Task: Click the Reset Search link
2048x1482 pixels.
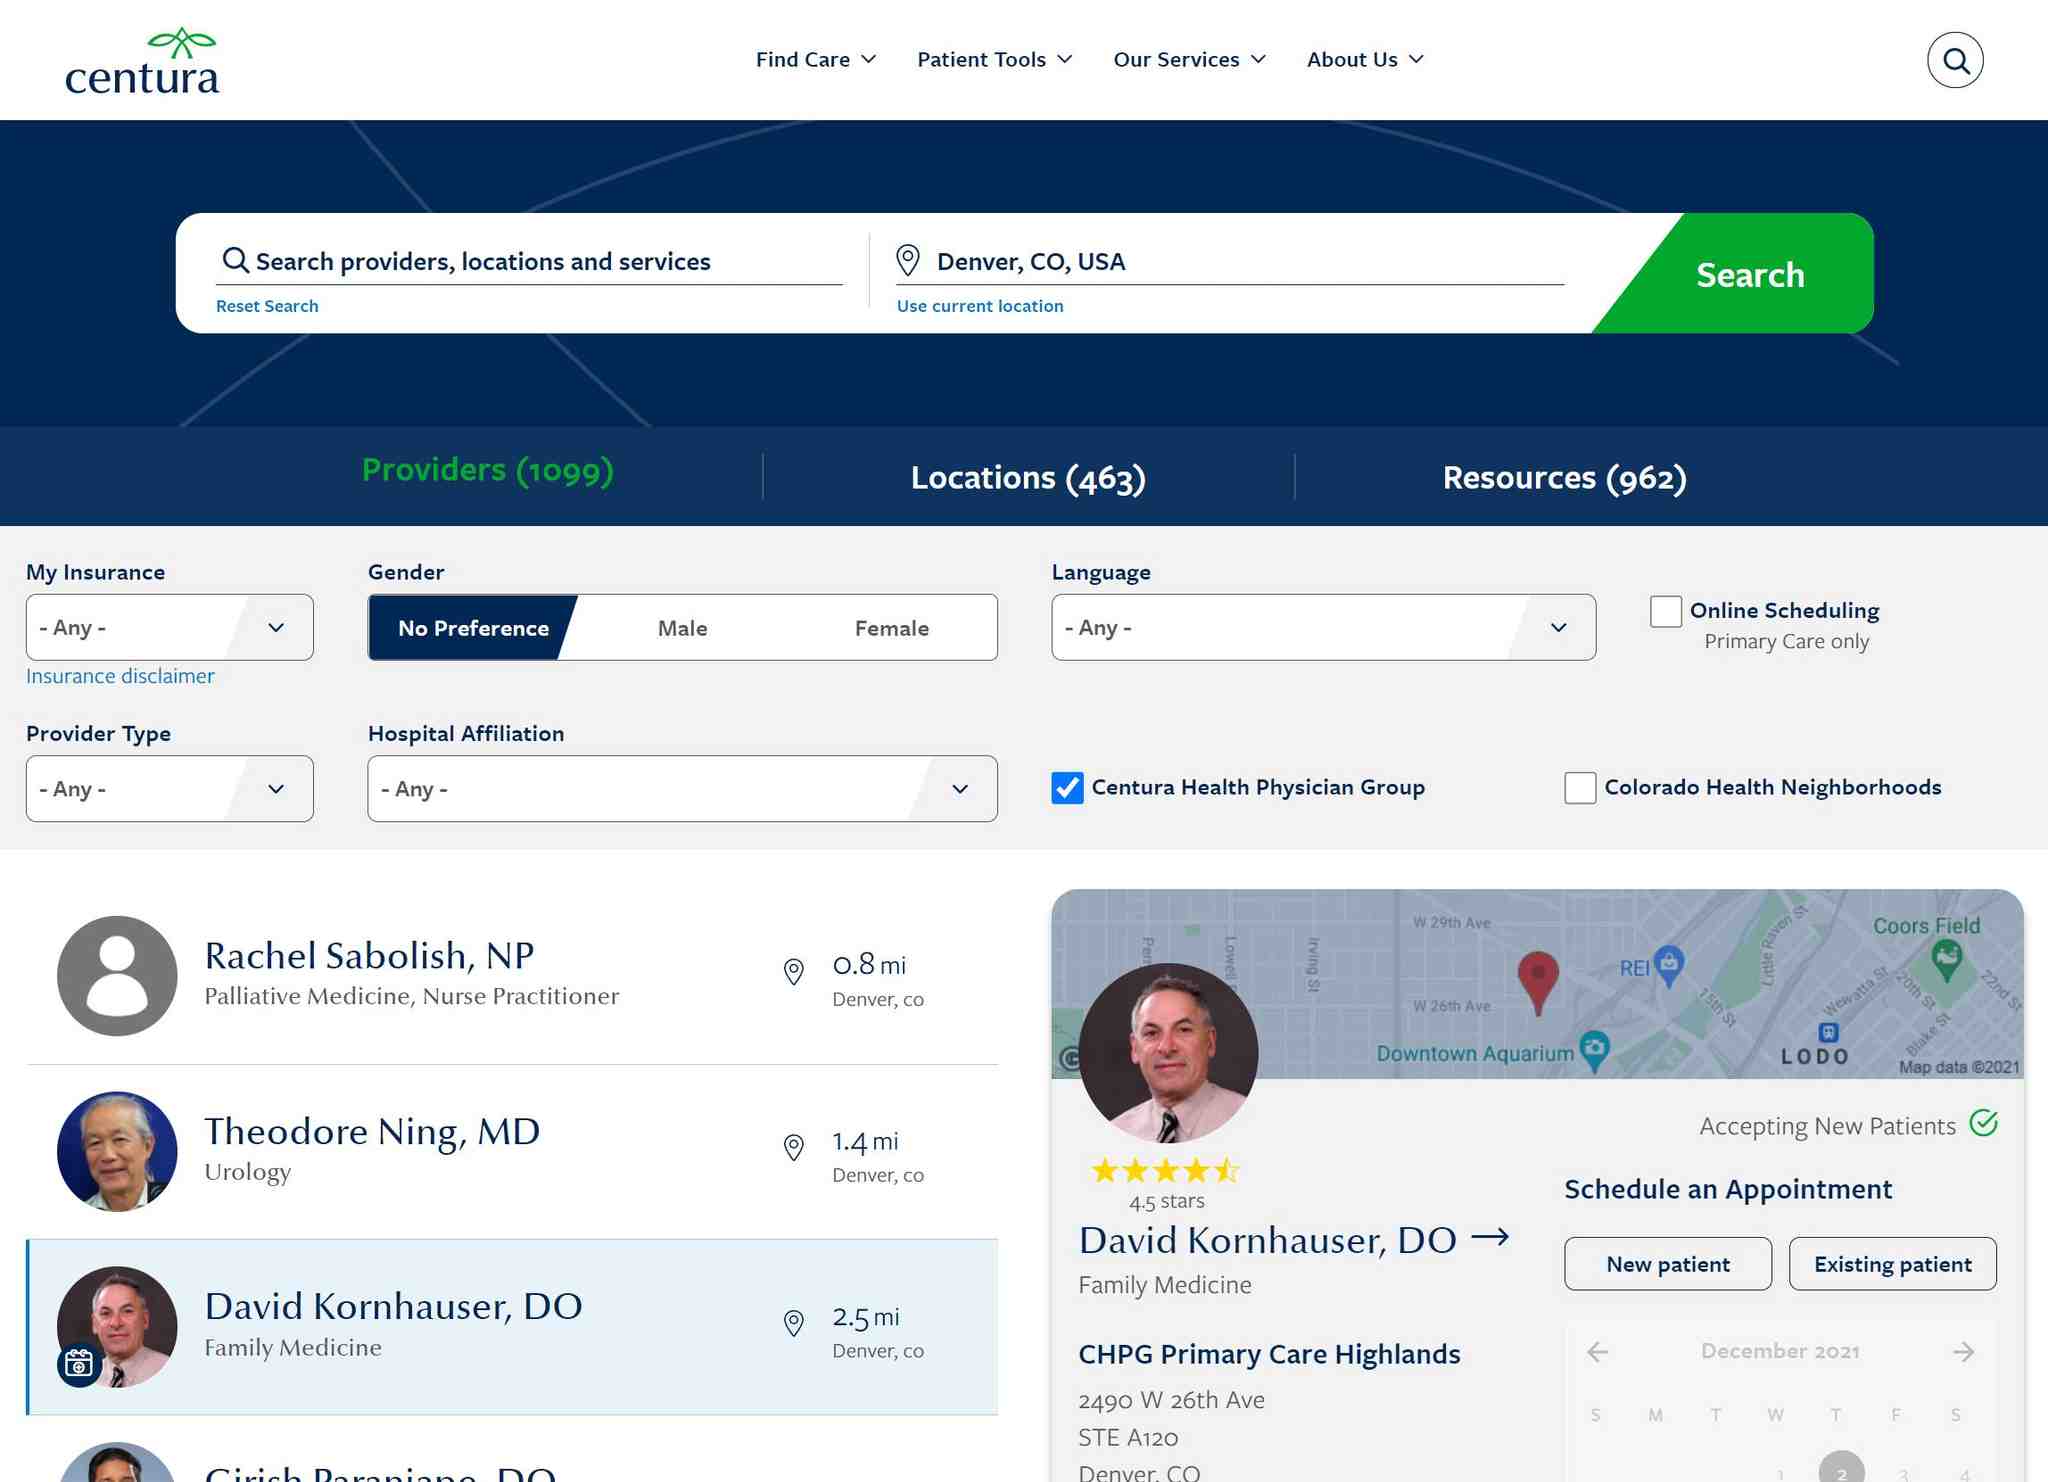Action: 267,306
